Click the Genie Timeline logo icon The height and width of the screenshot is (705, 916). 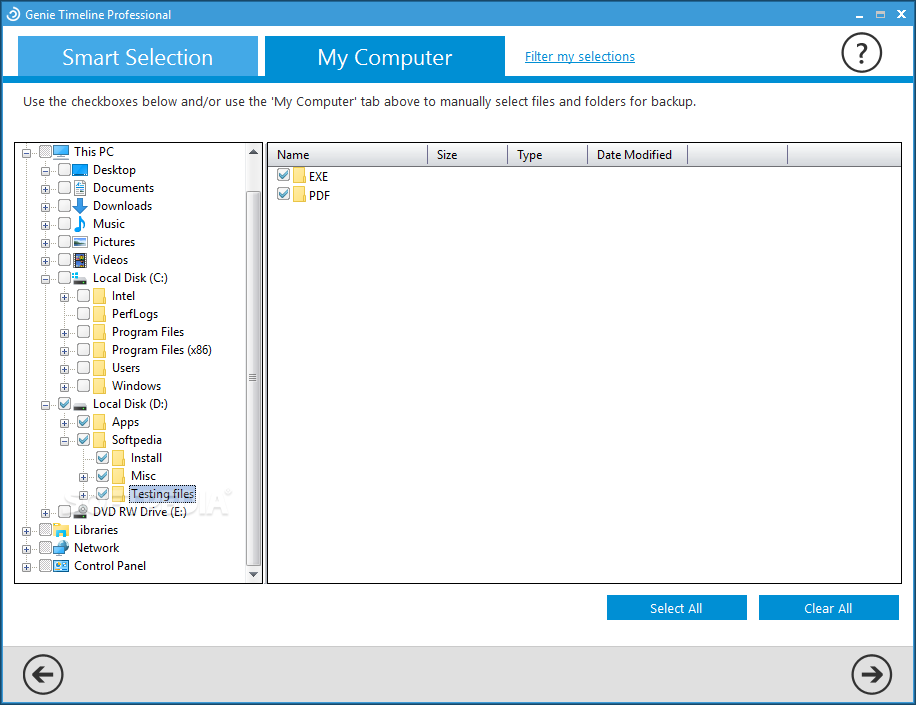(13, 15)
